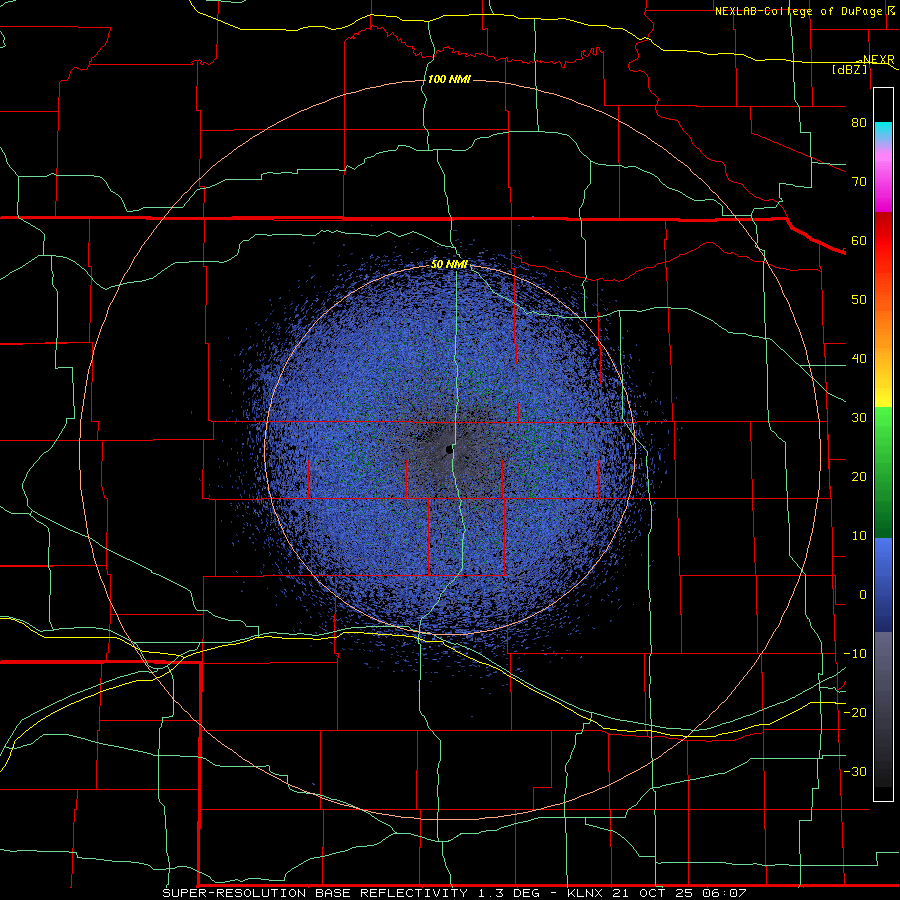
Task: Click the -10 value on the dBZ scale
Action: [855, 654]
